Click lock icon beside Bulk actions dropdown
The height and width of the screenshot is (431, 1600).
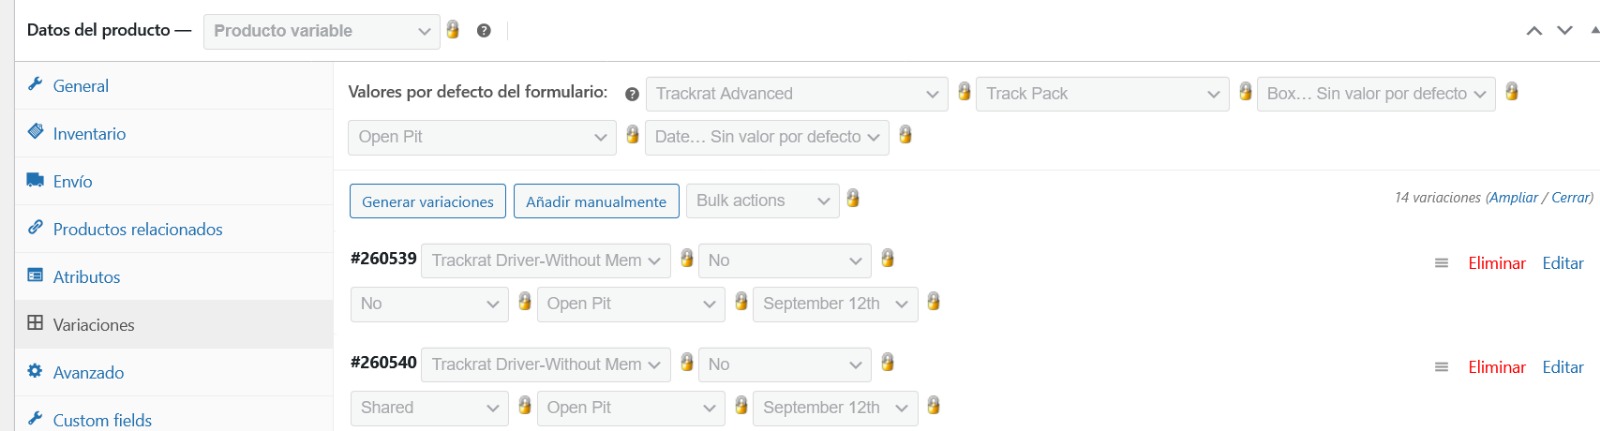click(853, 199)
